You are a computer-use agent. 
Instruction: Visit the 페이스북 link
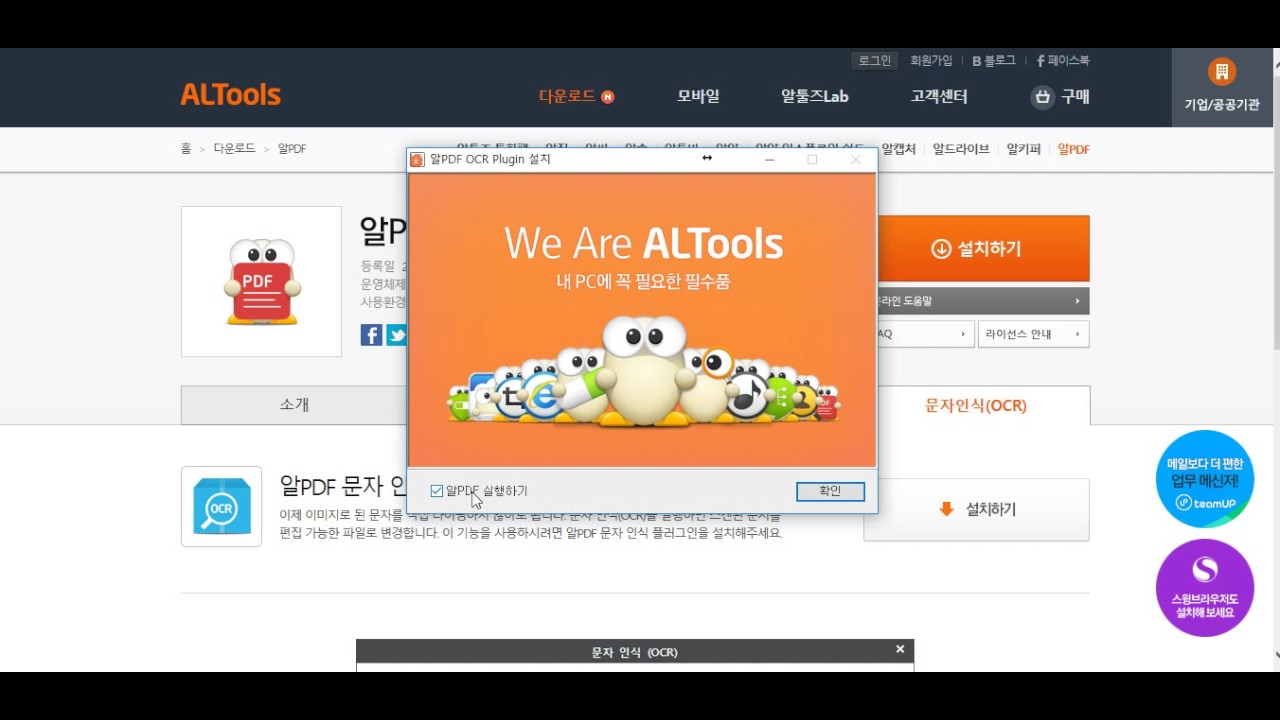click(x=1063, y=61)
